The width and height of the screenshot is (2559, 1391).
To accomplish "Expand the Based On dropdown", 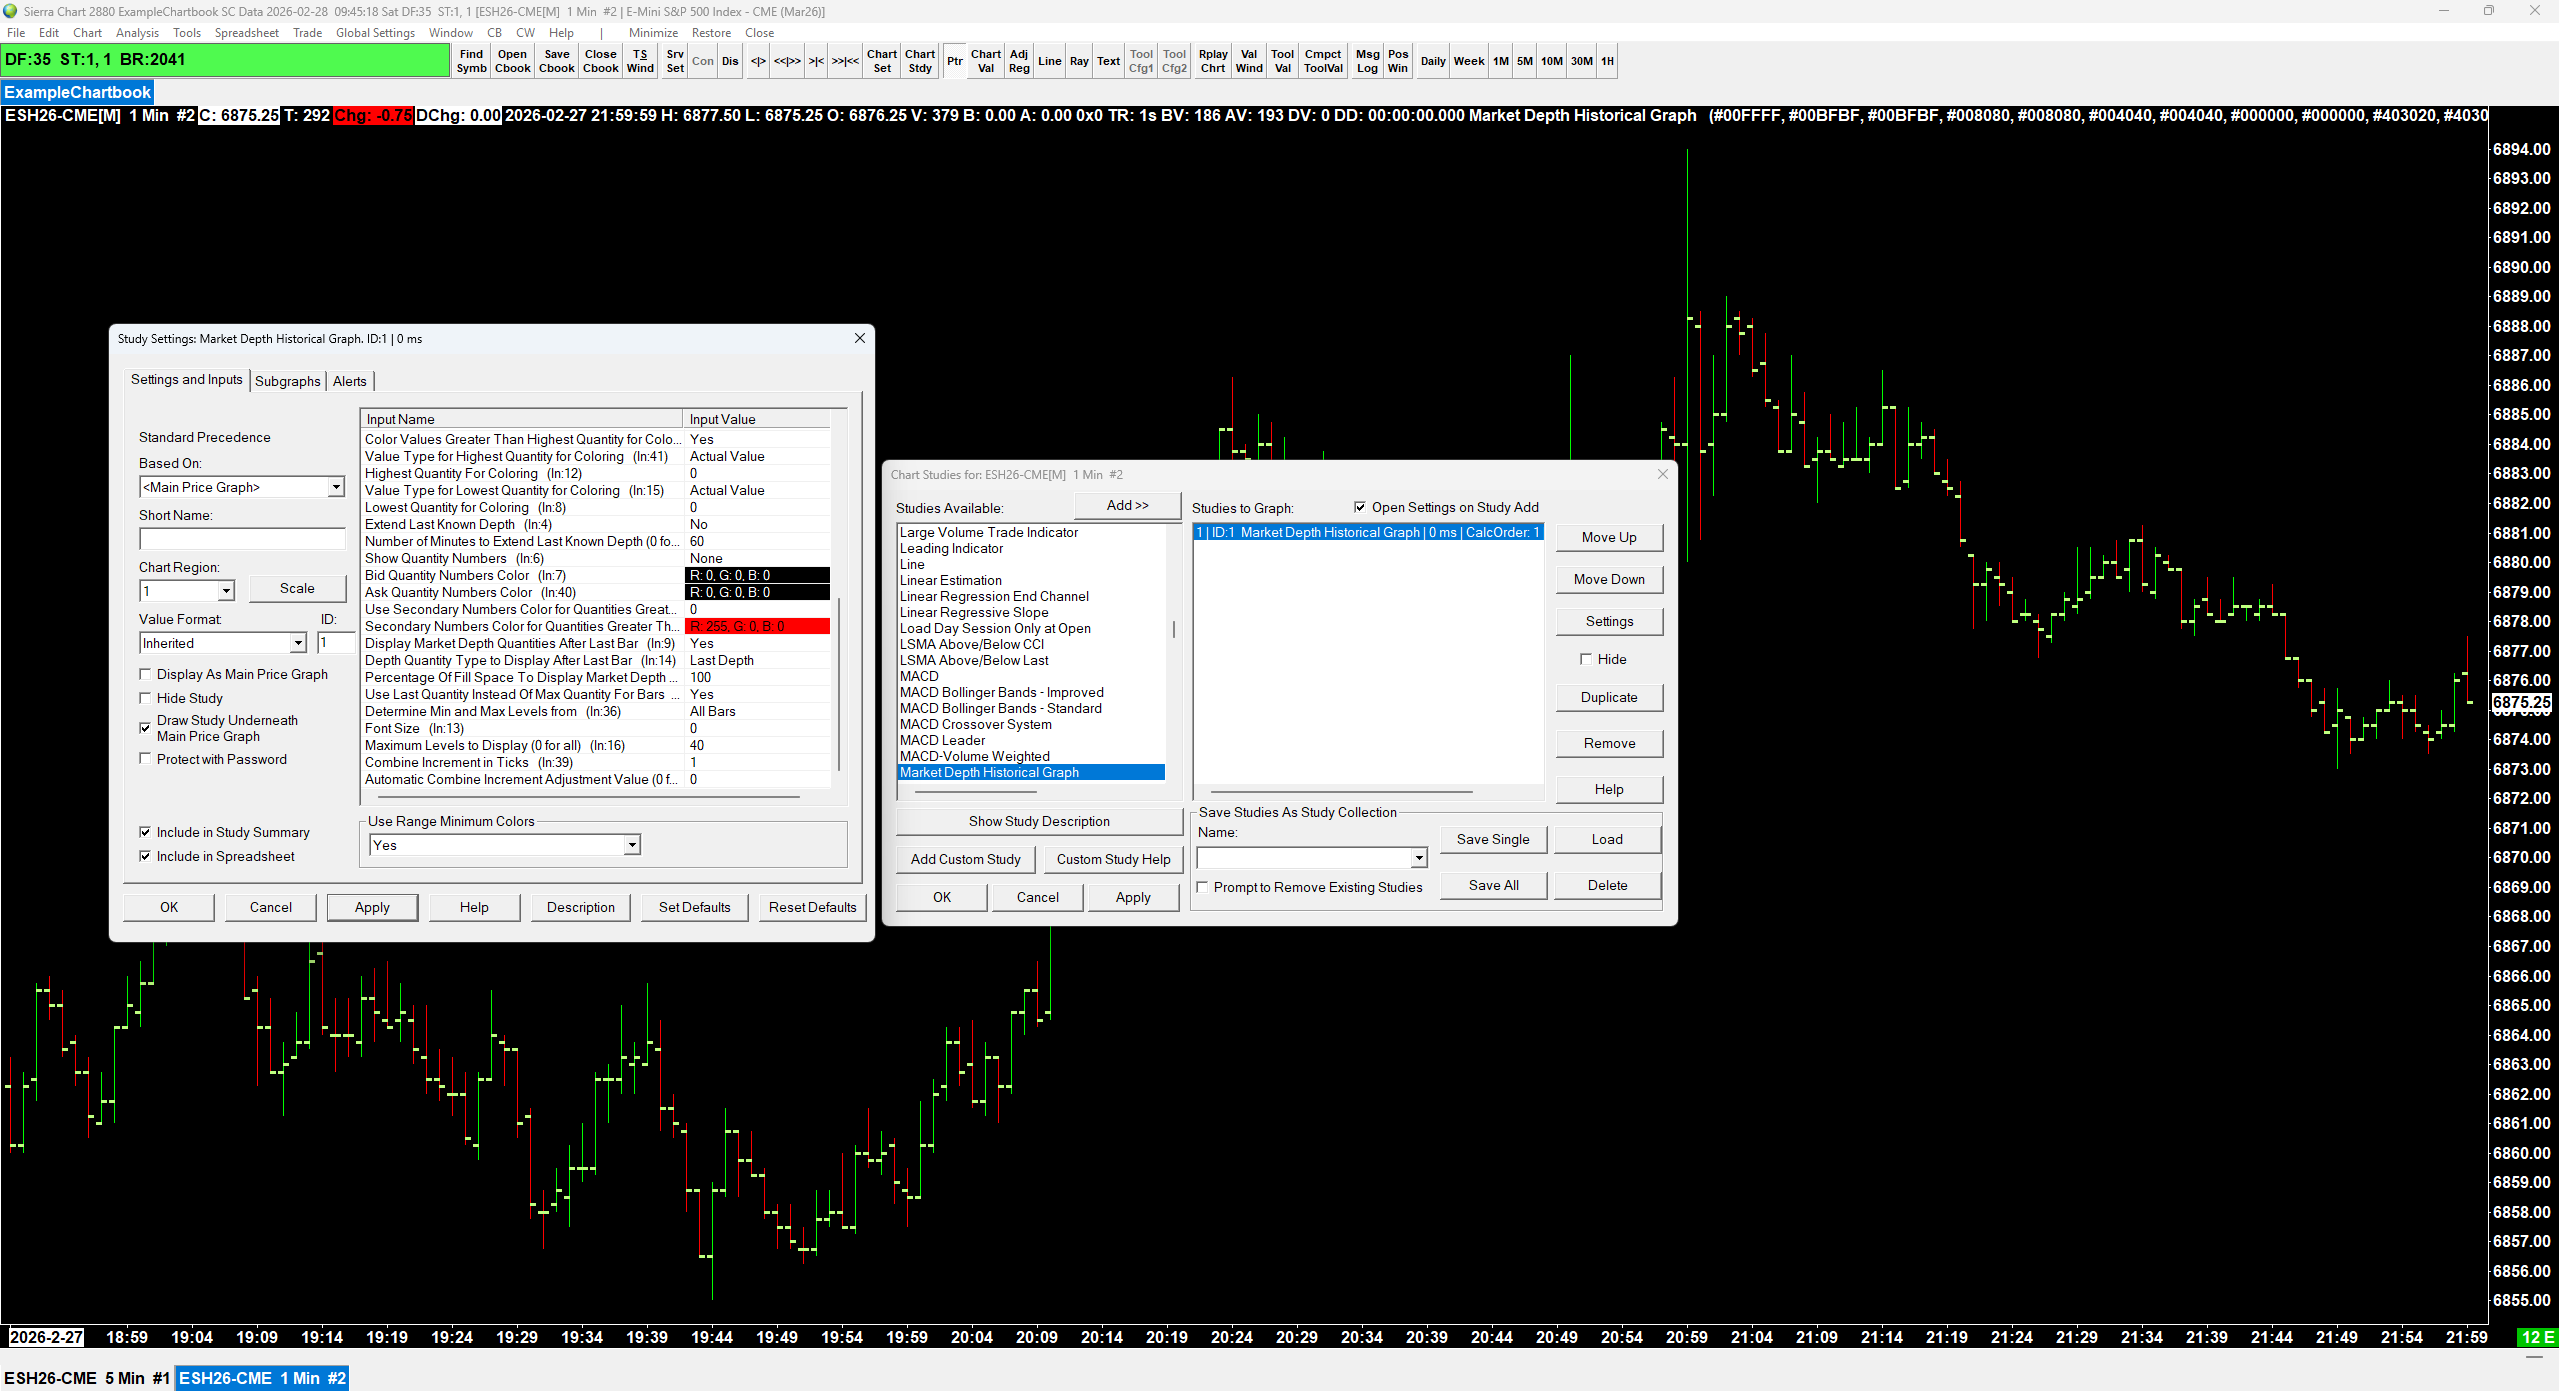I will [336, 487].
